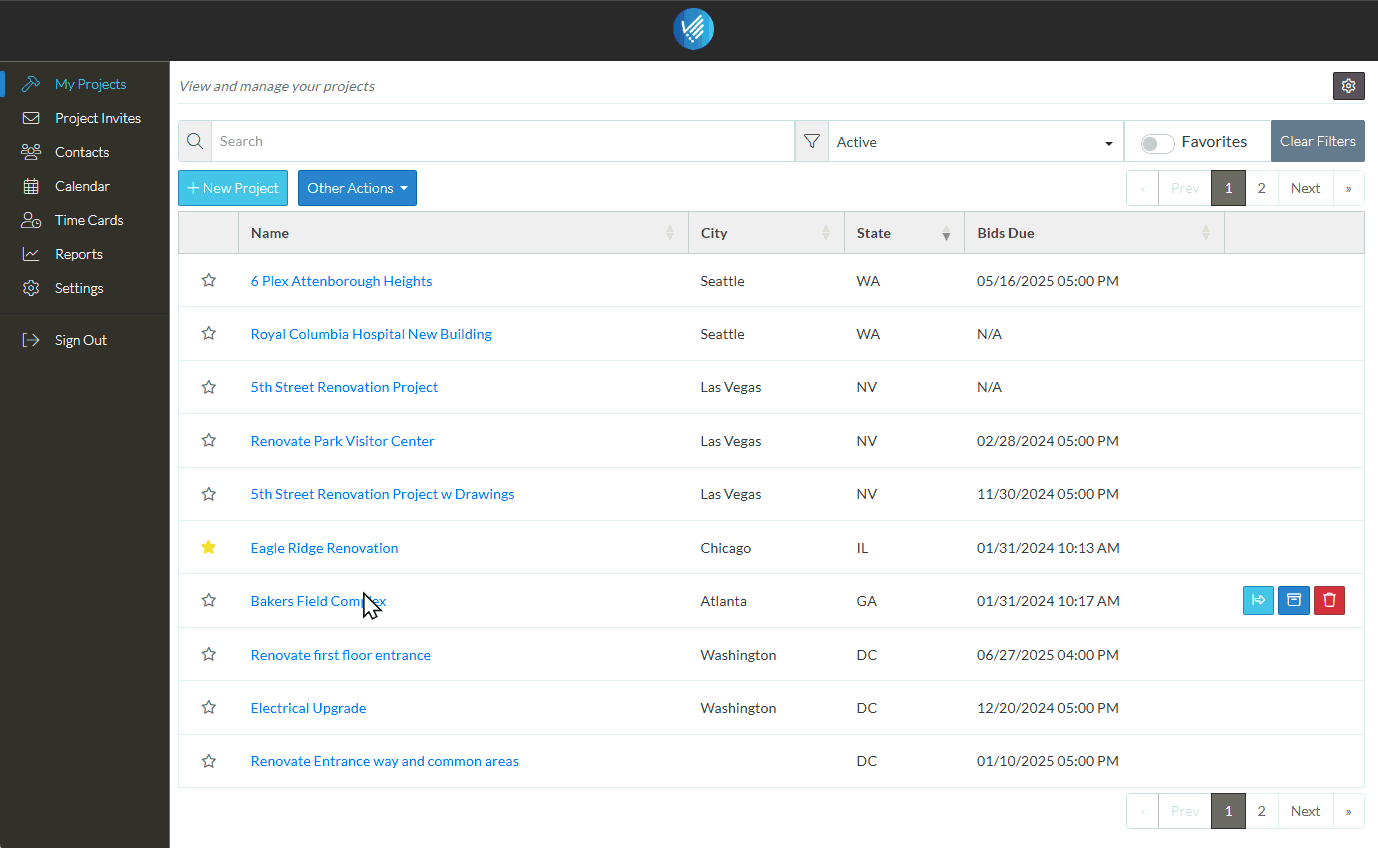The image size is (1378, 848).
Task: Click the logo icon in the header
Action: point(693,29)
